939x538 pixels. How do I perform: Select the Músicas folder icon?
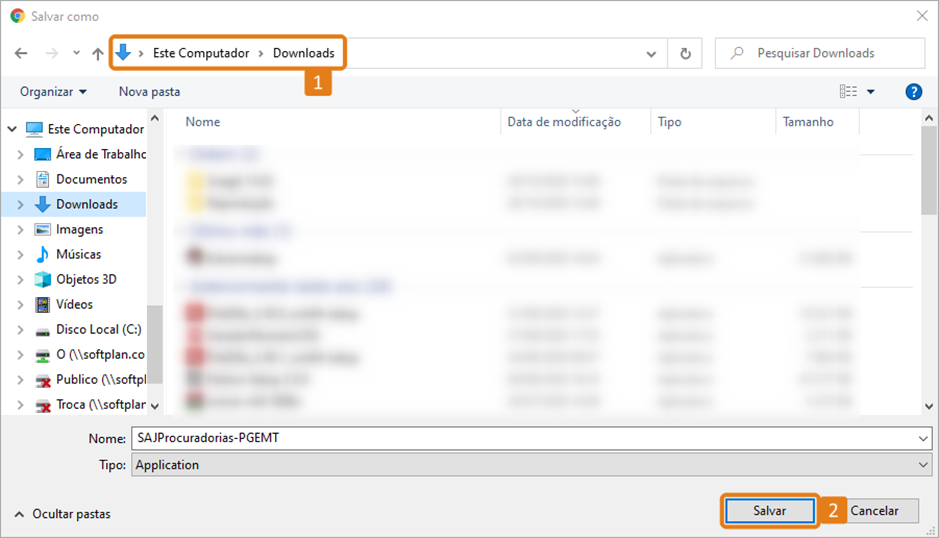(43, 254)
